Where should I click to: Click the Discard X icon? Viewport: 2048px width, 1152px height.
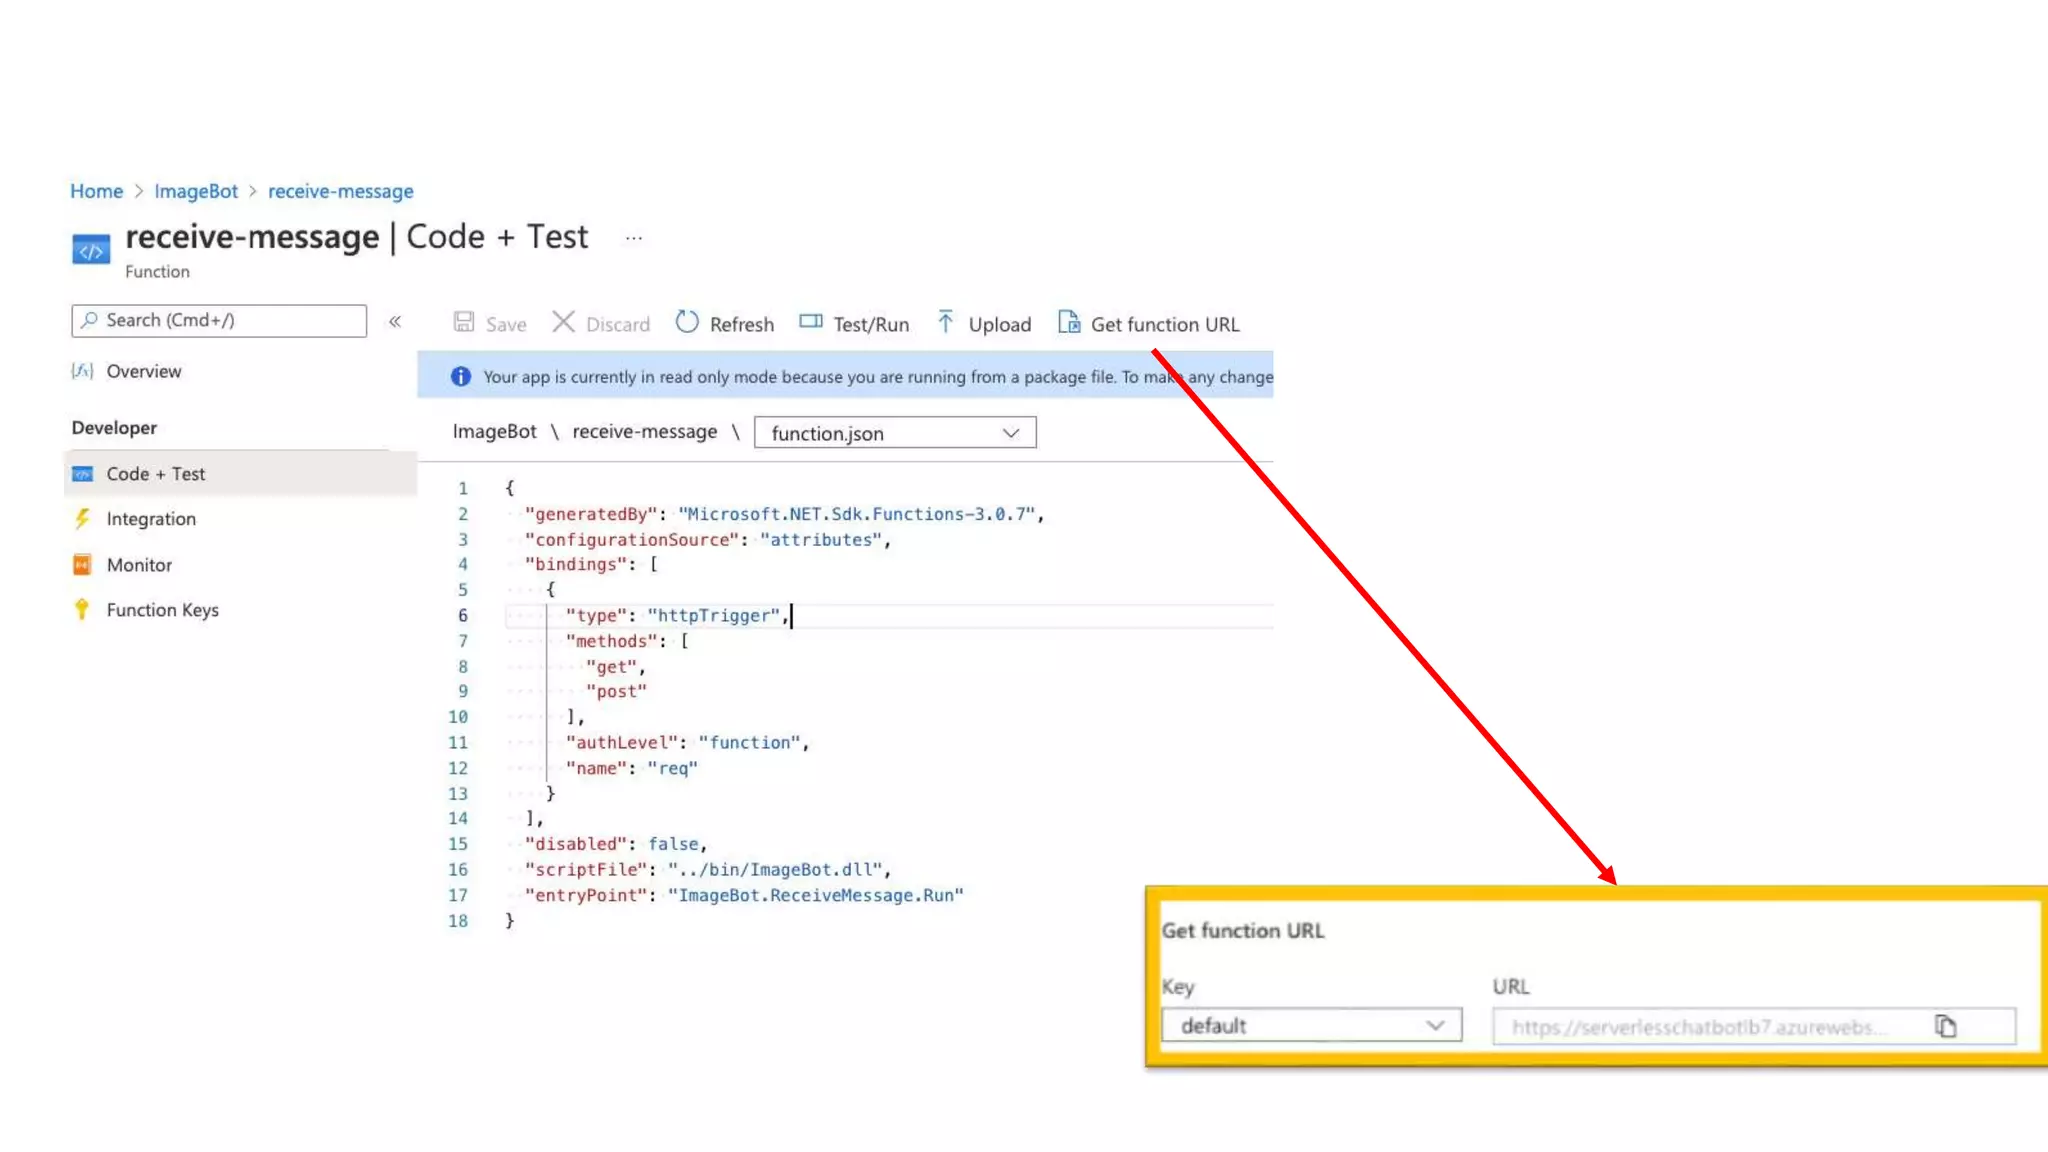564,322
